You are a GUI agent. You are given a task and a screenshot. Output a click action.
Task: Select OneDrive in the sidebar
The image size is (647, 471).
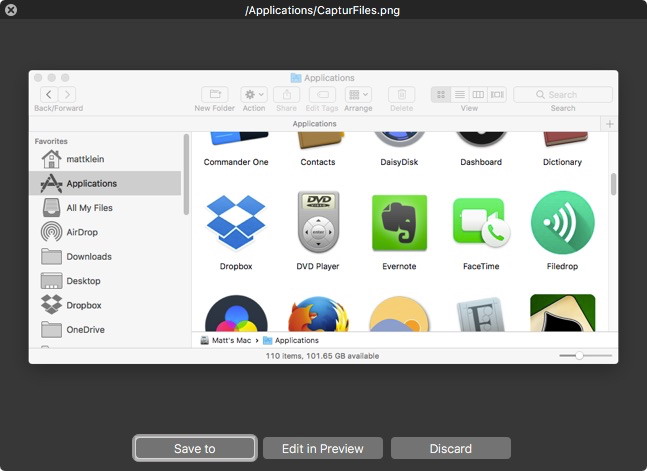point(85,330)
